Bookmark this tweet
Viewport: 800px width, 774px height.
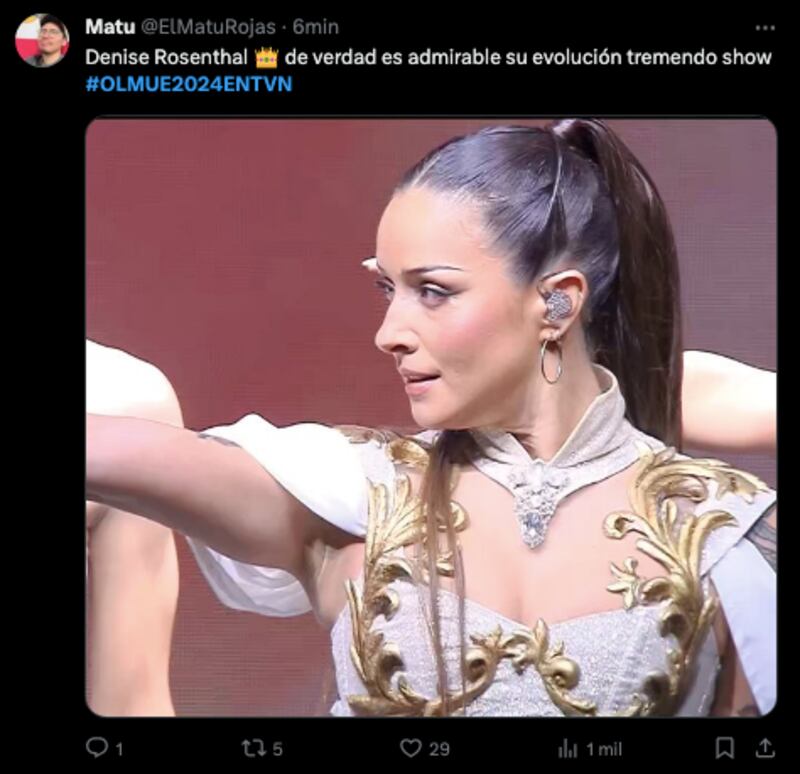pyautogui.click(x=724, y=748)
